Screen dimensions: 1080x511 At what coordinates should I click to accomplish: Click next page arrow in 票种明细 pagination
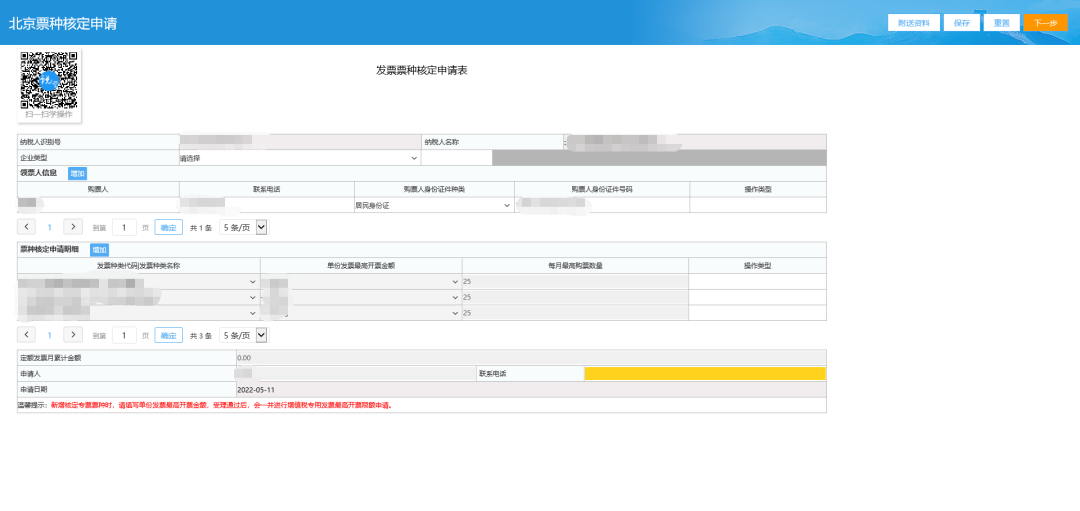pyautogui.click(x=72, y=335)
